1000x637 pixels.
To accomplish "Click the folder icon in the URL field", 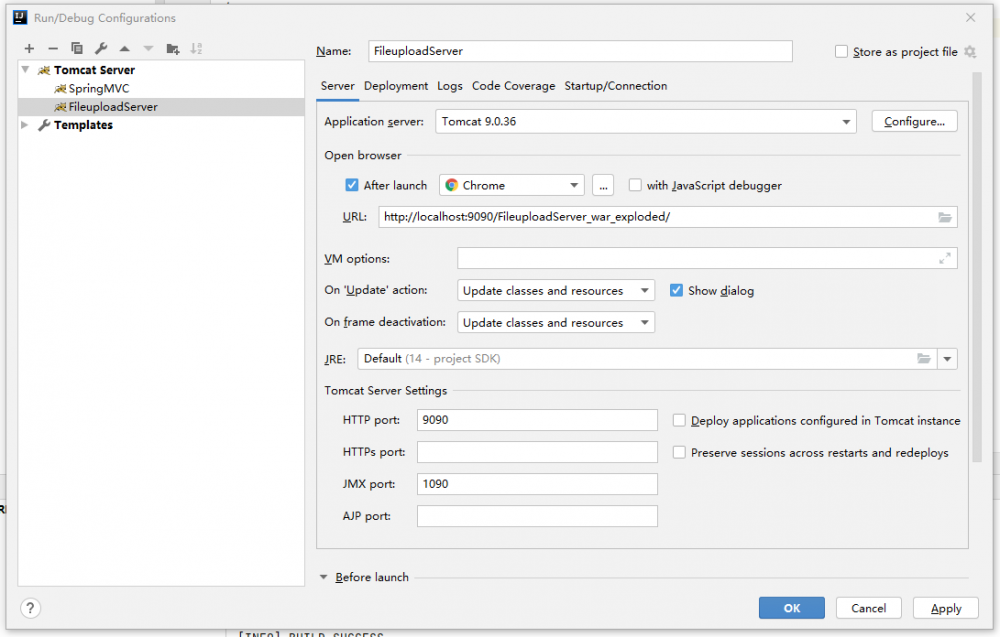I will [944, 217].
